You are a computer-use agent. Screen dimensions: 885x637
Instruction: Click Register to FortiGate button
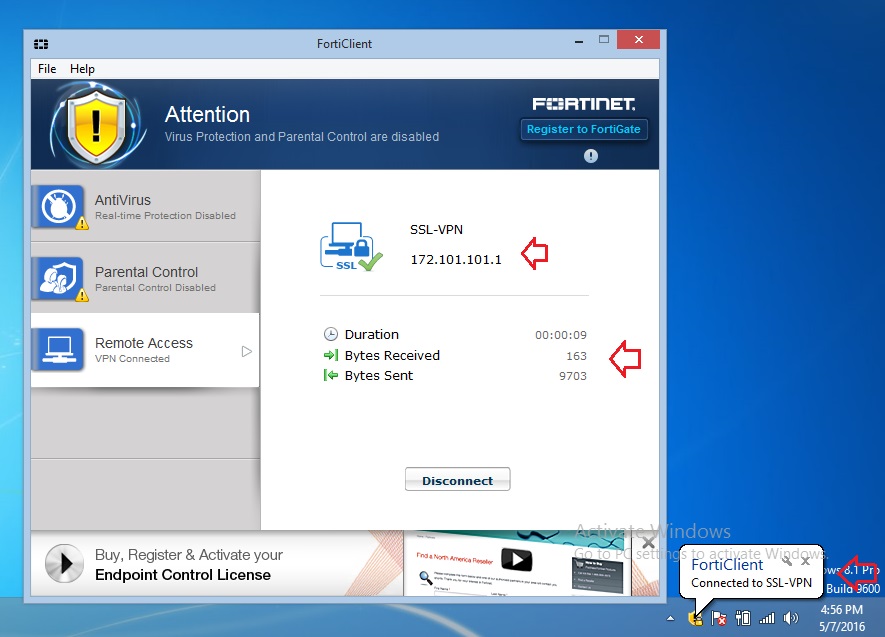(x=584, y=129)
